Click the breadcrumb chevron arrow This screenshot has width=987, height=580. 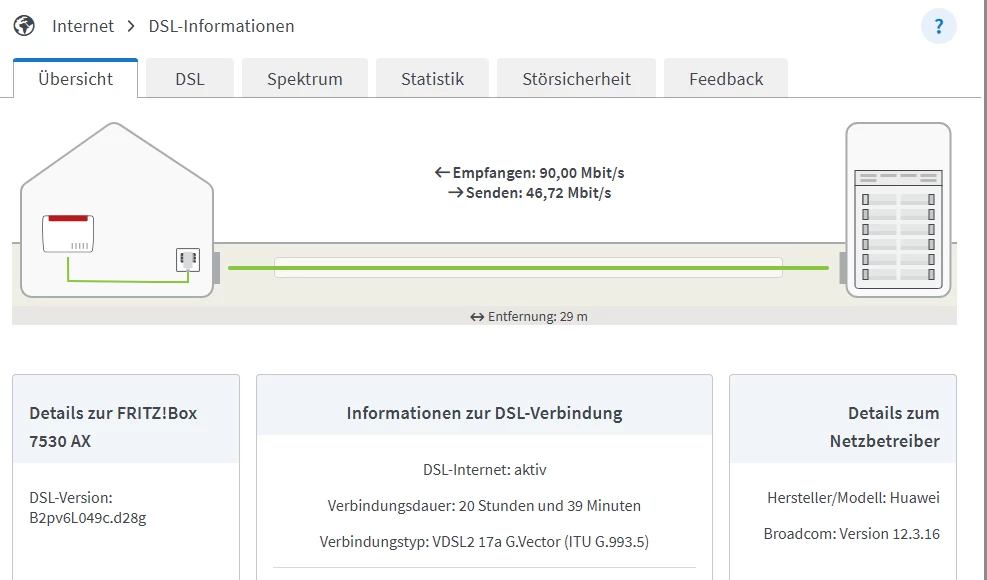131,26
